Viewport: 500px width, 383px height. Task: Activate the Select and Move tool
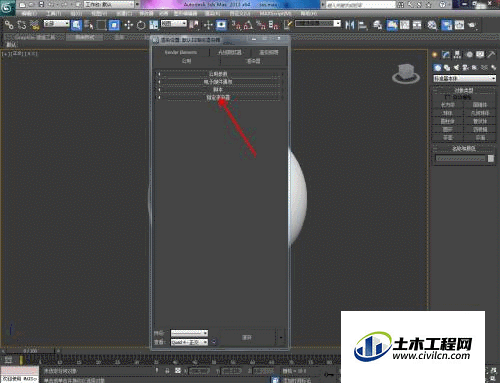point(128,25)
